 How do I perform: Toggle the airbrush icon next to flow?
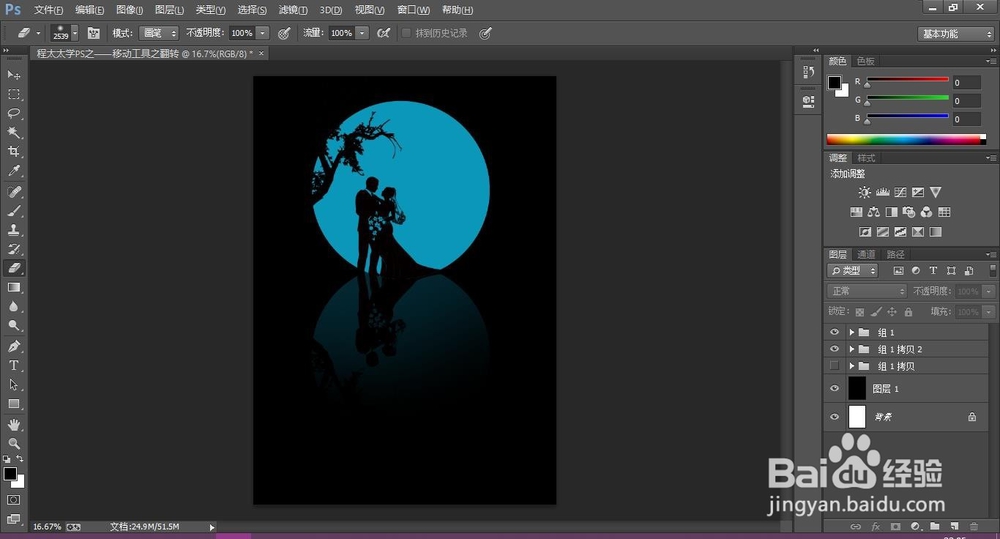382,33
